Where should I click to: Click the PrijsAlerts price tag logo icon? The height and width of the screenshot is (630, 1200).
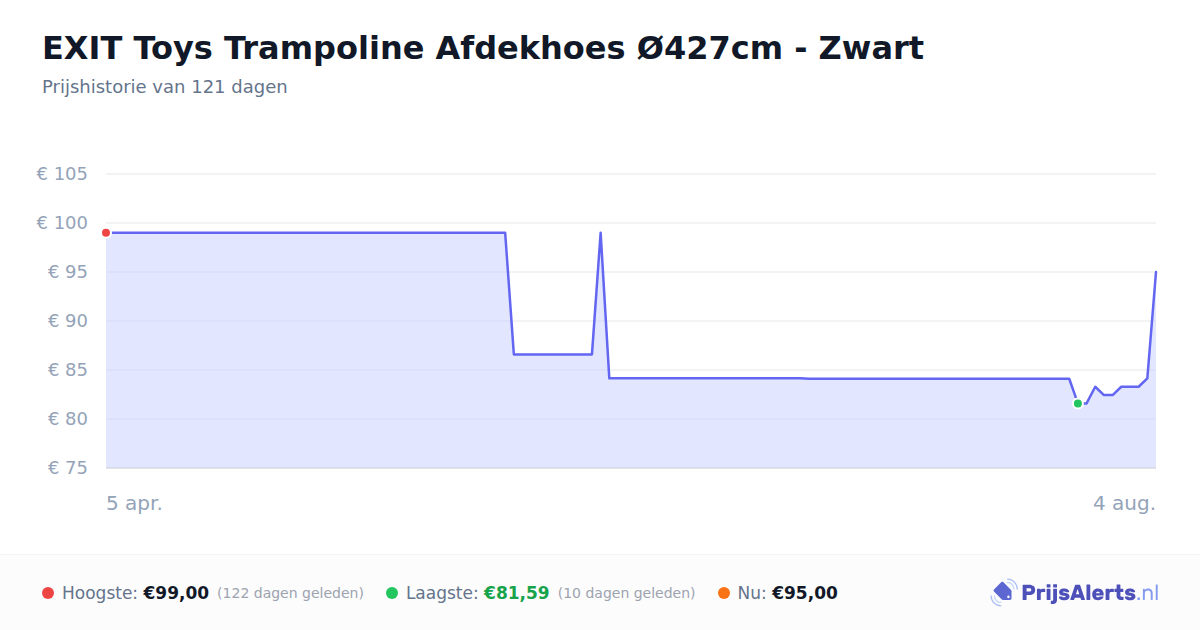tap(1003, 593)
